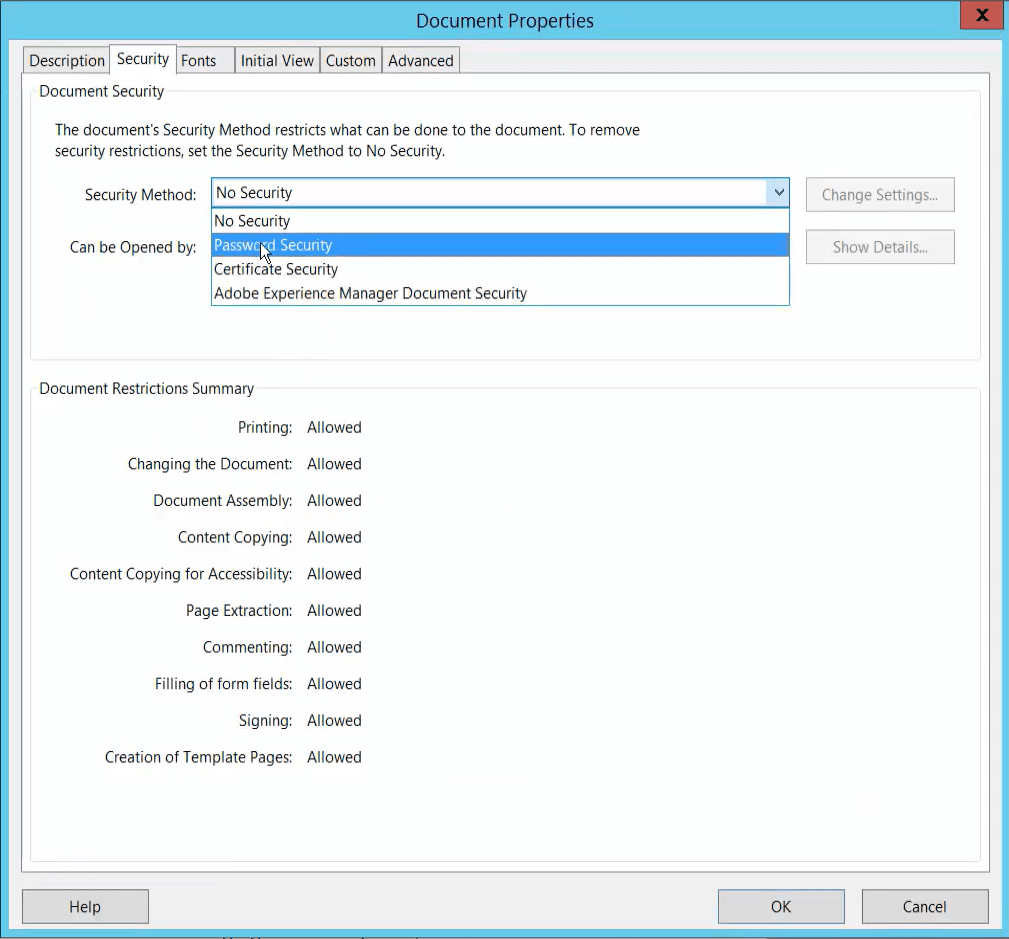
Task: Click the Document Properties title bar
Action: [x=504, y=20]
